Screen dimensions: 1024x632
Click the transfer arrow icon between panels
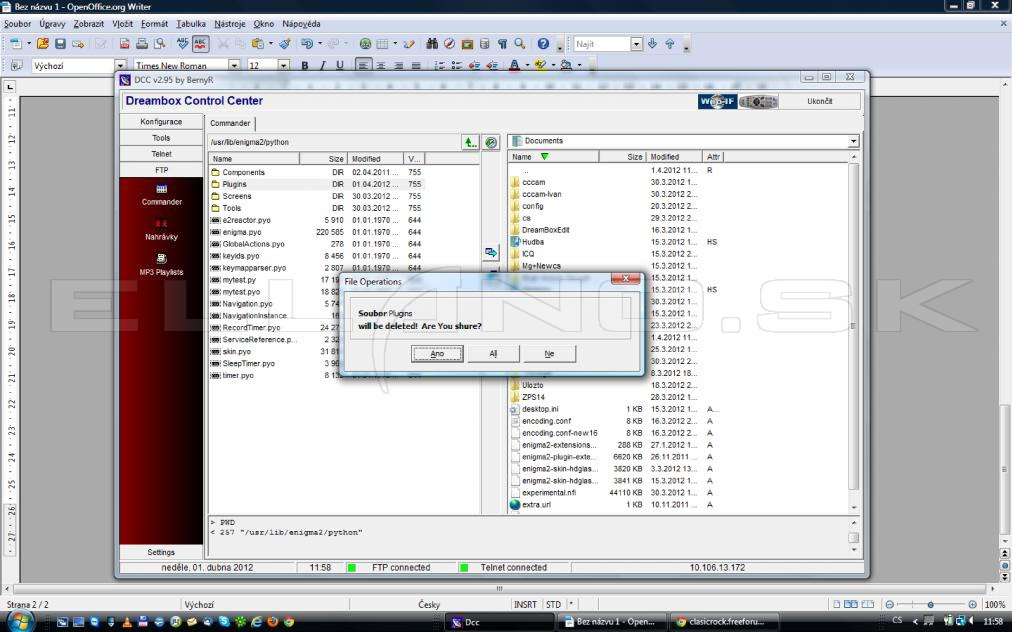click(491, 252)
